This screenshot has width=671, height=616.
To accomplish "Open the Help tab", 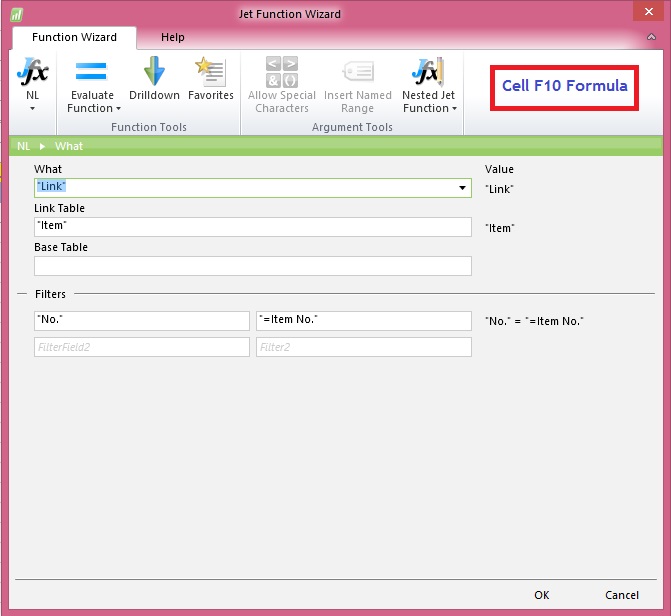I will (173, 37).
